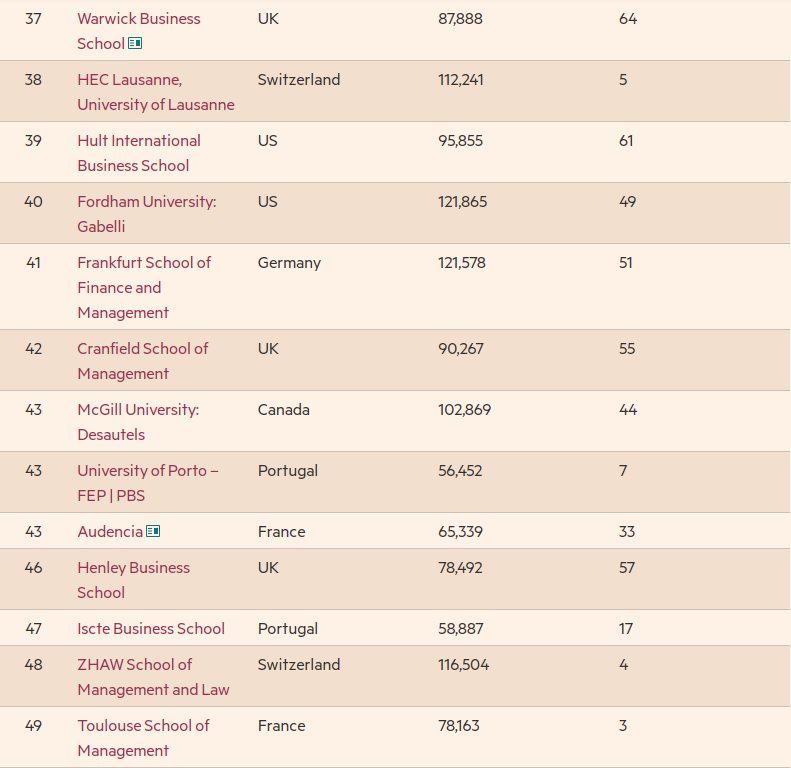Select rank number 41 cell
The height and width of the screenshot is (768, 791).
pos(33,263)
